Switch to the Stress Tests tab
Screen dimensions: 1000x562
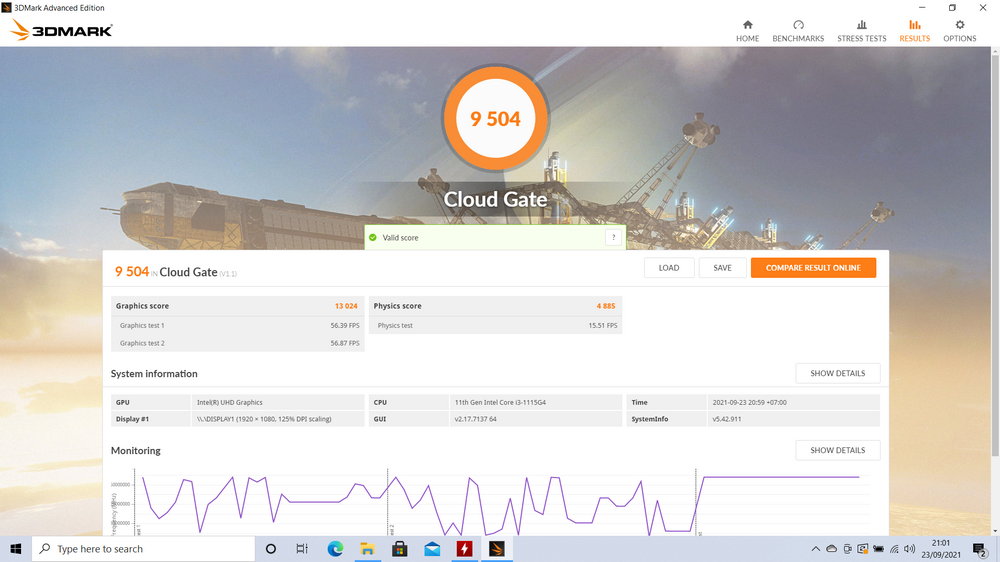tap(862, 31)
